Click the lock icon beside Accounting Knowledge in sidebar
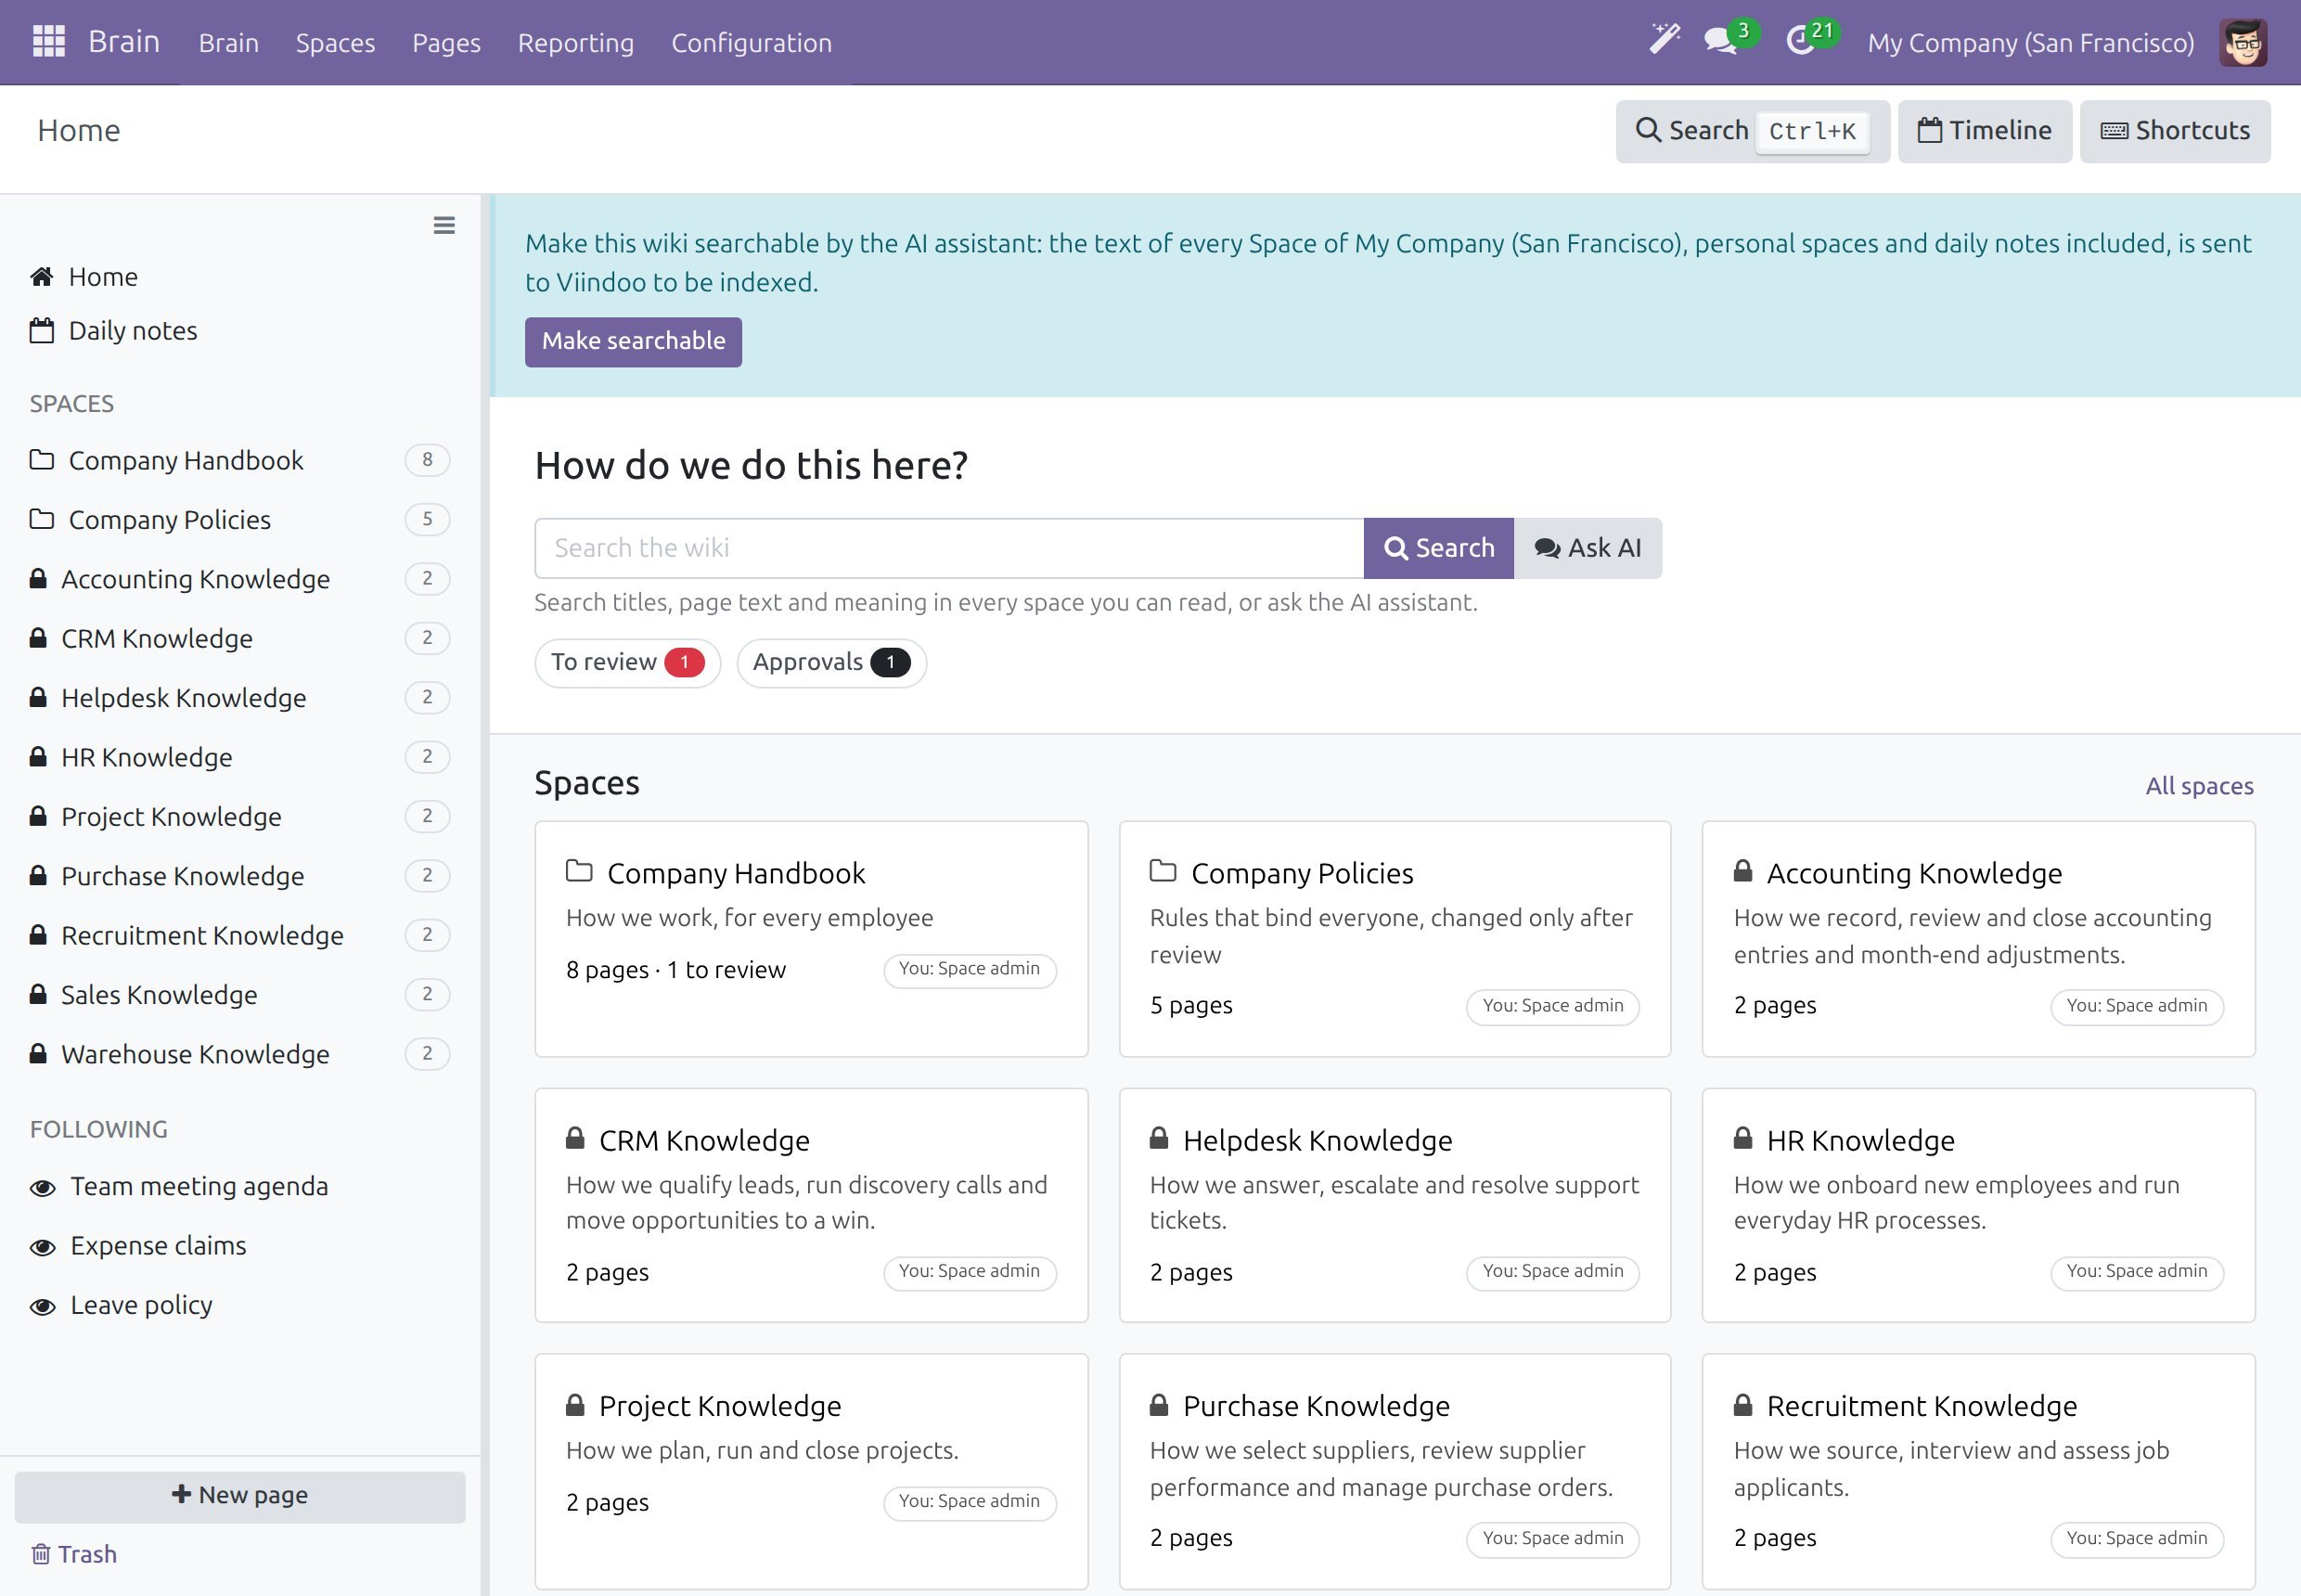The width and height of the screenshot is (2301, 1596). [x=38, y=579]
